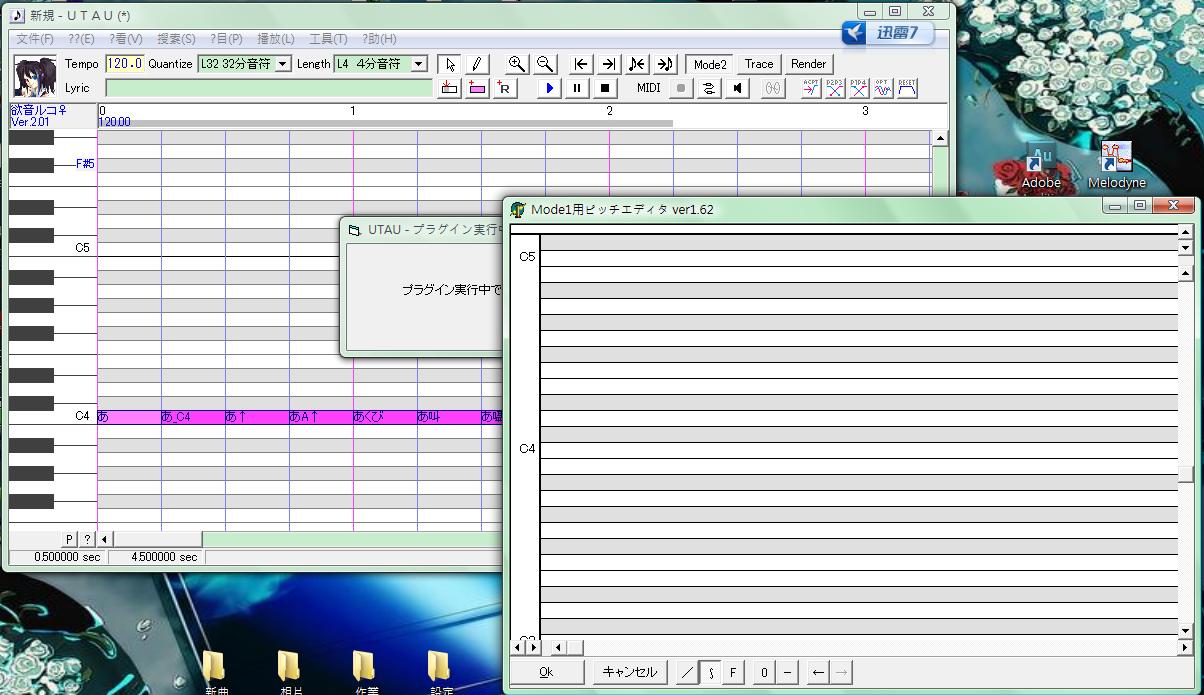Open the Adobe Audition desktop shortcut
1204x695 pixels.
point(1041,165)
